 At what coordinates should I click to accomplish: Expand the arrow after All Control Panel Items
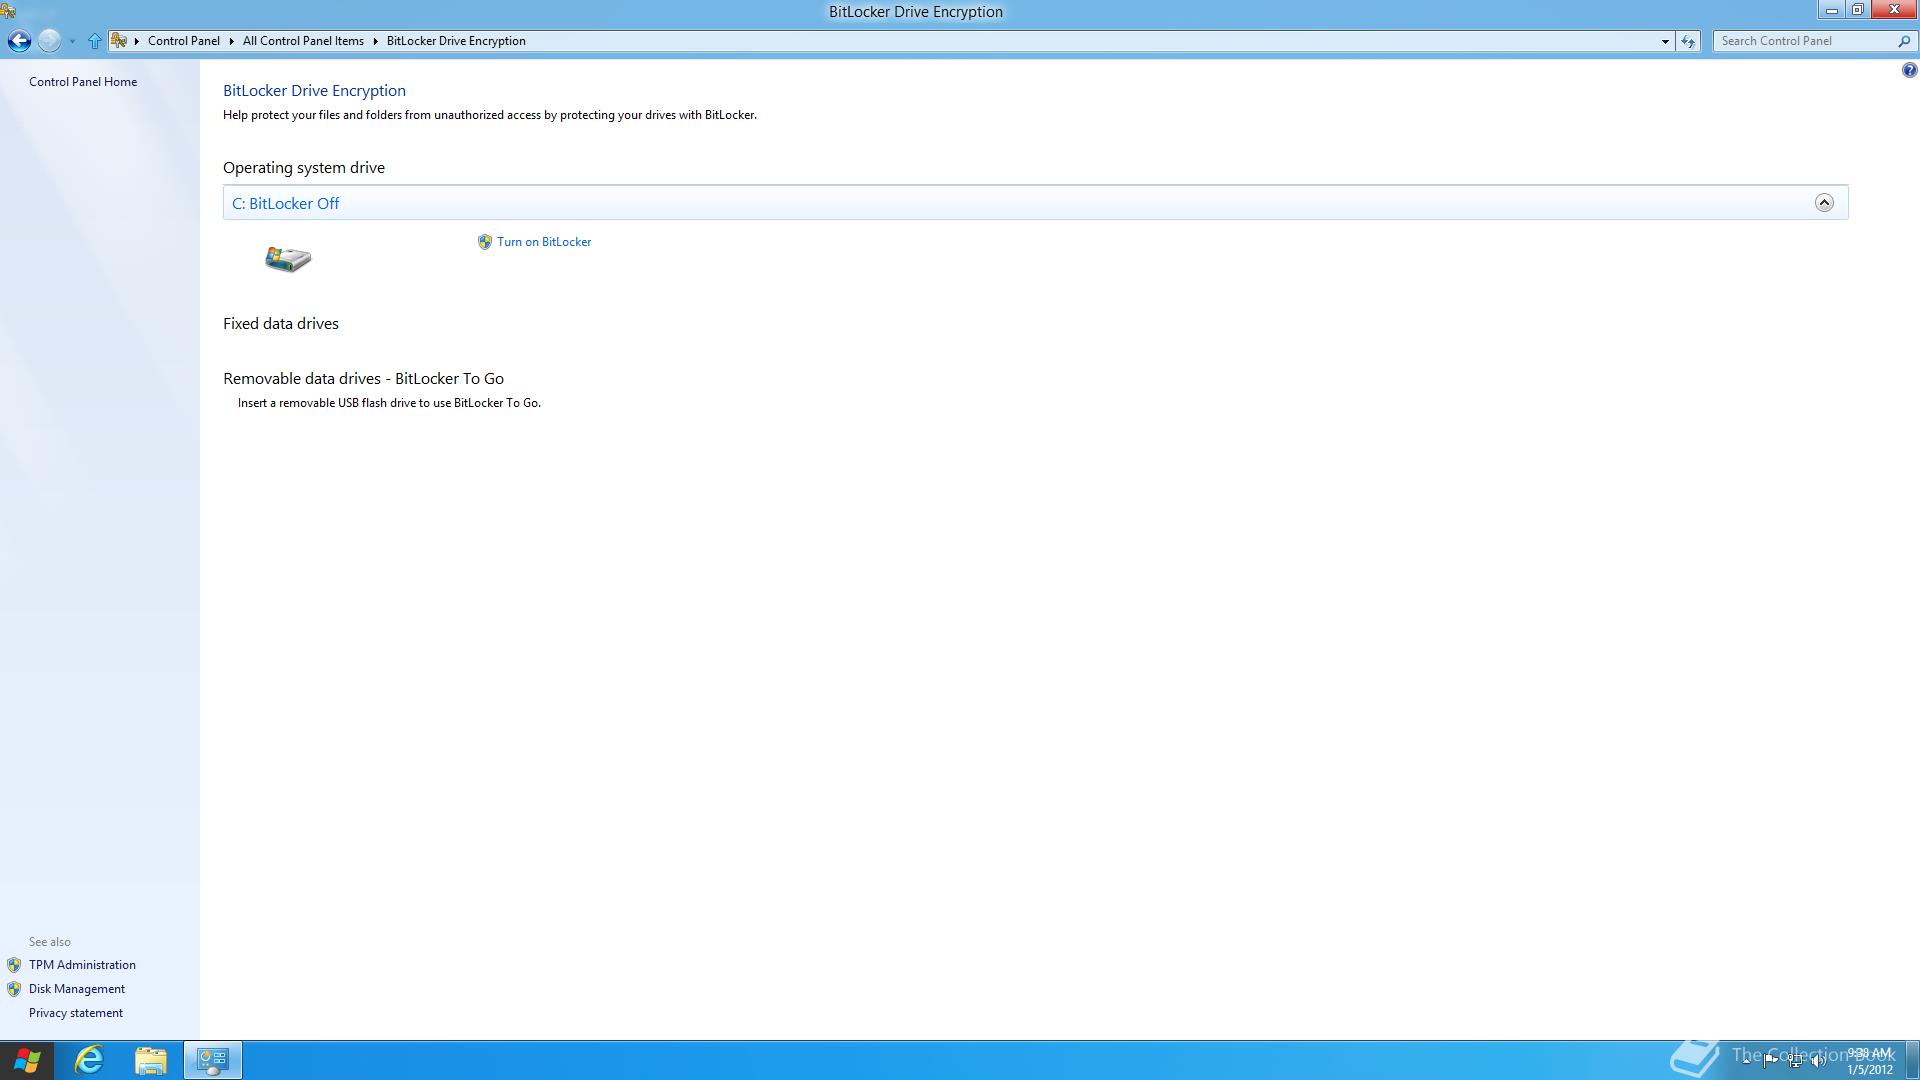pos(376,41)
